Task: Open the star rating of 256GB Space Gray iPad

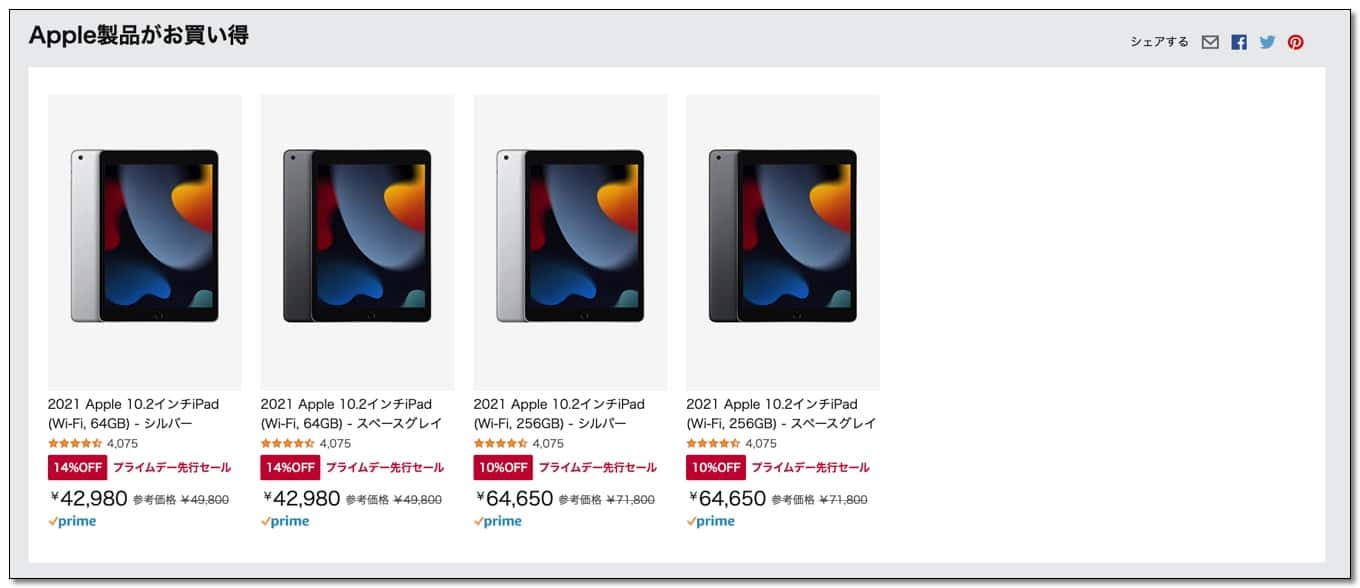Action: pyautogui.click(x=714, y=443)
